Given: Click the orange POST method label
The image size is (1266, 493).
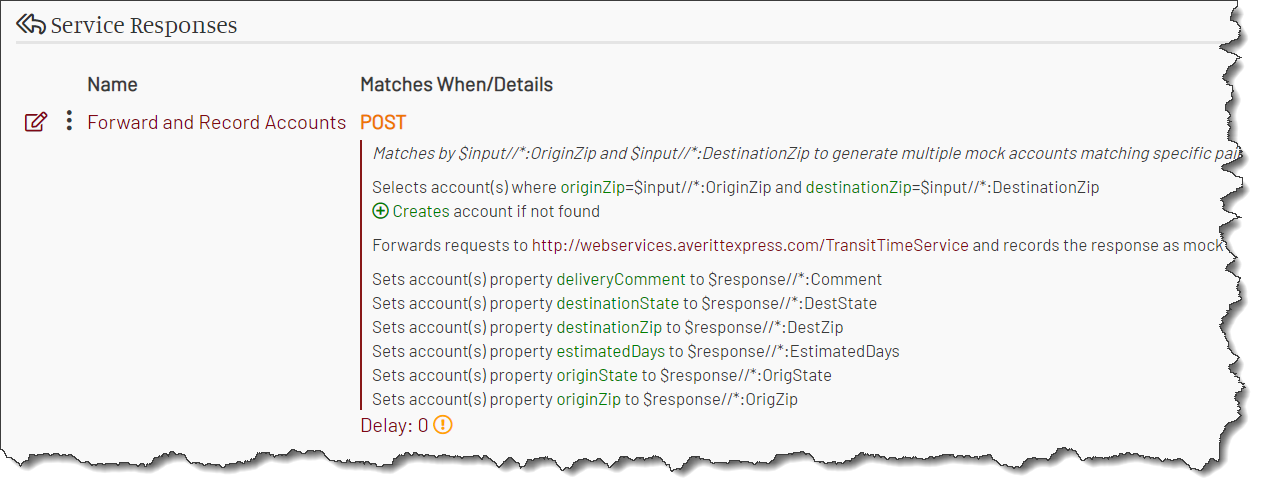Looking at the screenshot, I should pyautogui.click(x=383, y=122).
